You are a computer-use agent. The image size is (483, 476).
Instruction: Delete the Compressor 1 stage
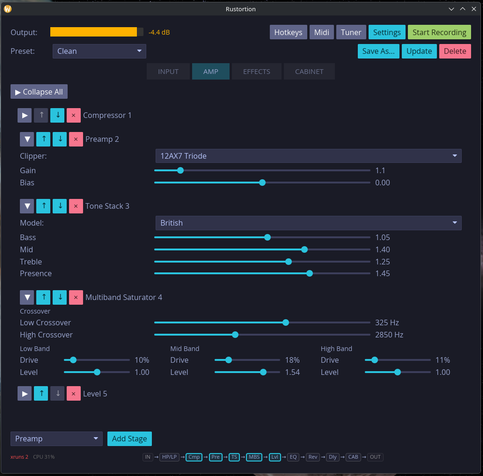74,115
